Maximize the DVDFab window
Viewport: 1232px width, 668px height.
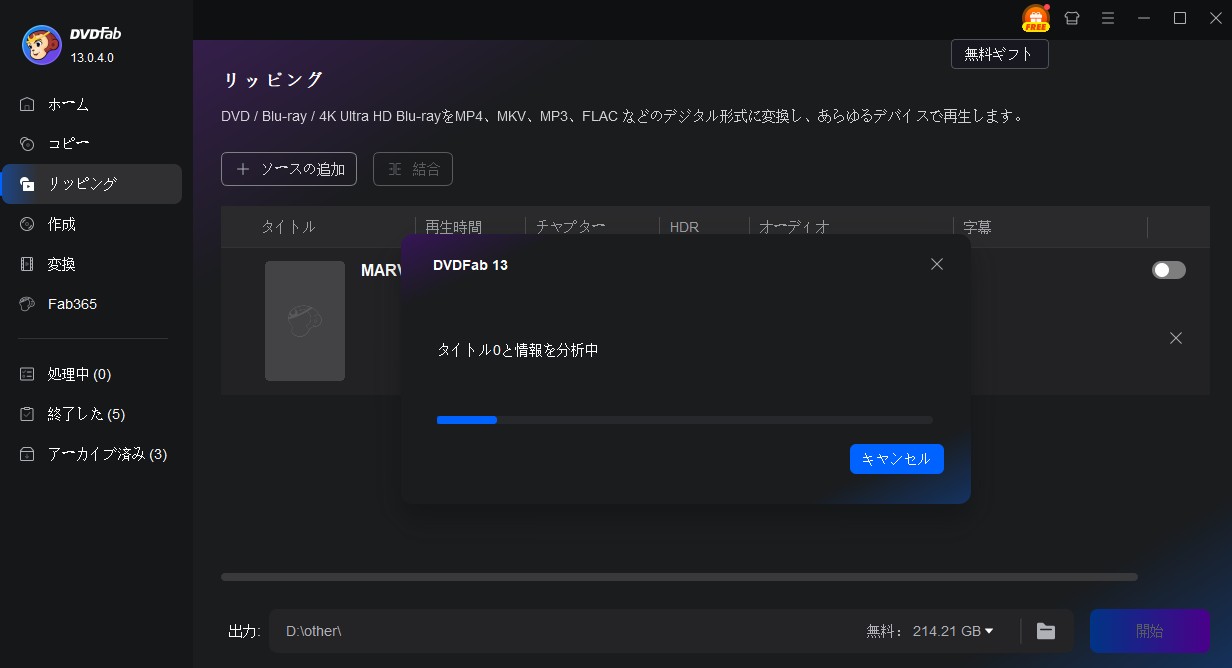pos(1180,18)
